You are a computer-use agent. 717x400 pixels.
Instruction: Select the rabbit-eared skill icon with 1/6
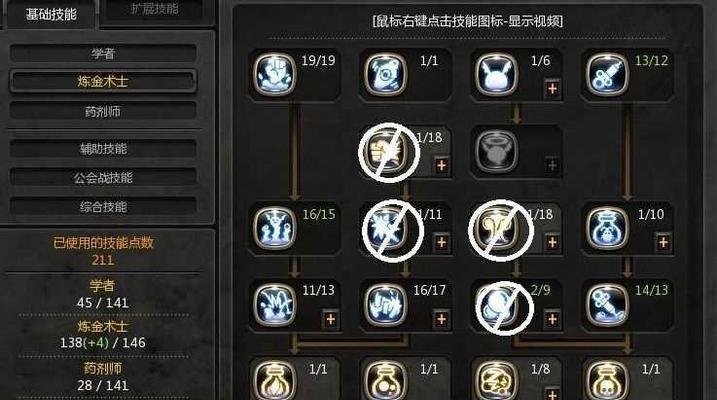(497, 74)
